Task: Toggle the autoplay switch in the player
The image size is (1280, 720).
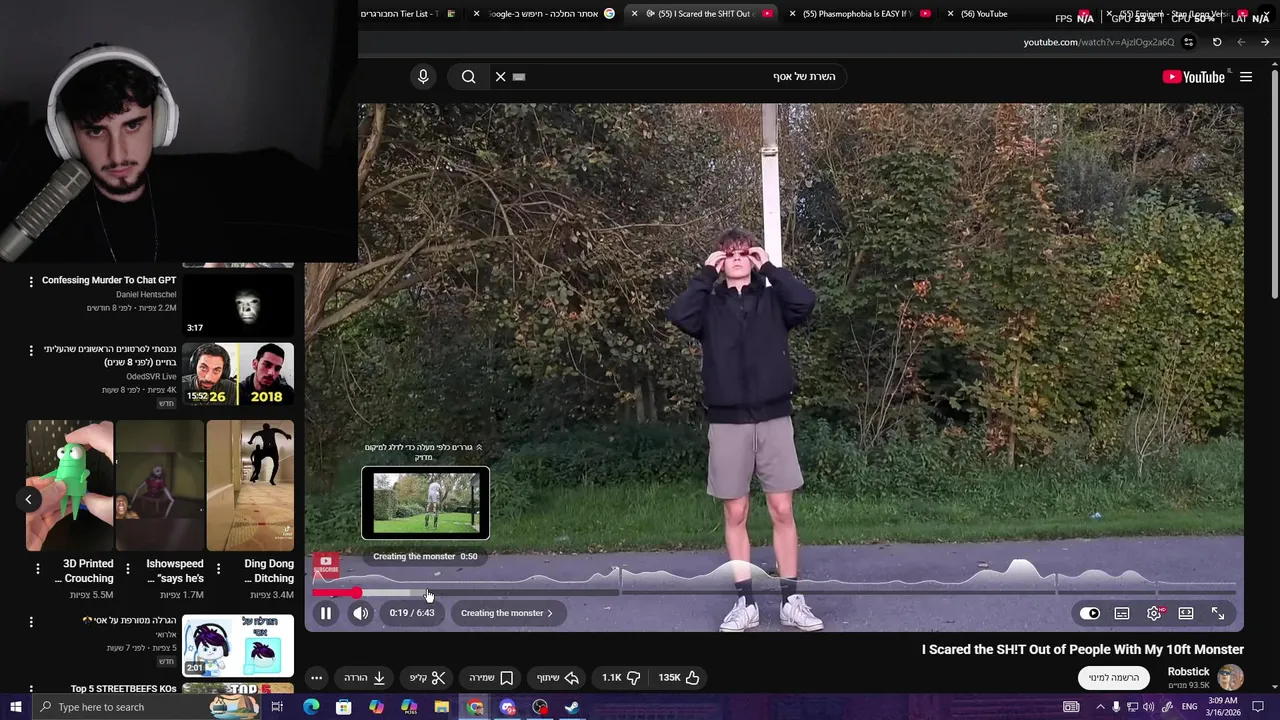Action: point(1090,613)
